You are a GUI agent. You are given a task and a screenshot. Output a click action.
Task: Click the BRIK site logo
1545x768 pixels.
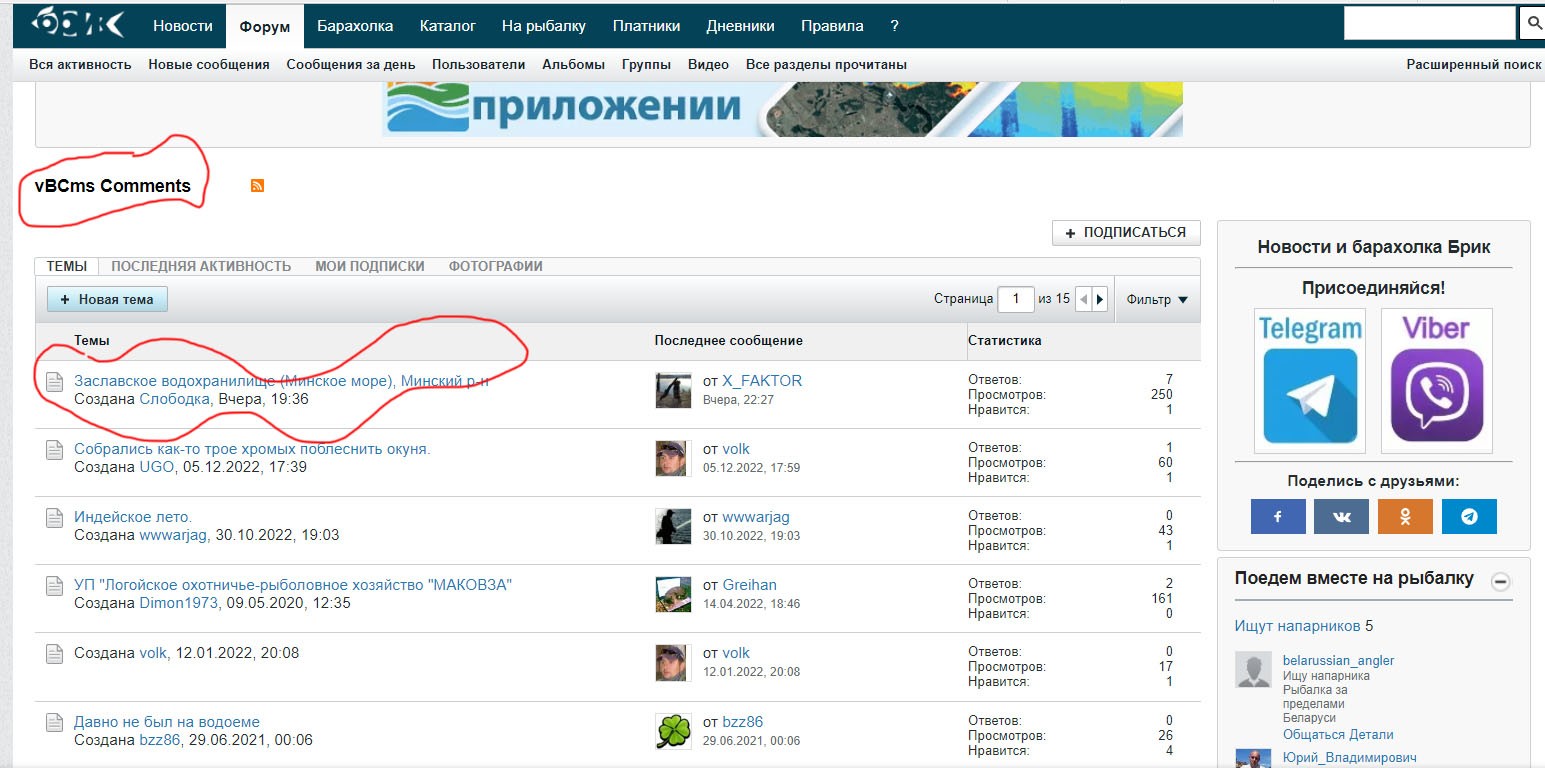coord(77,23)
